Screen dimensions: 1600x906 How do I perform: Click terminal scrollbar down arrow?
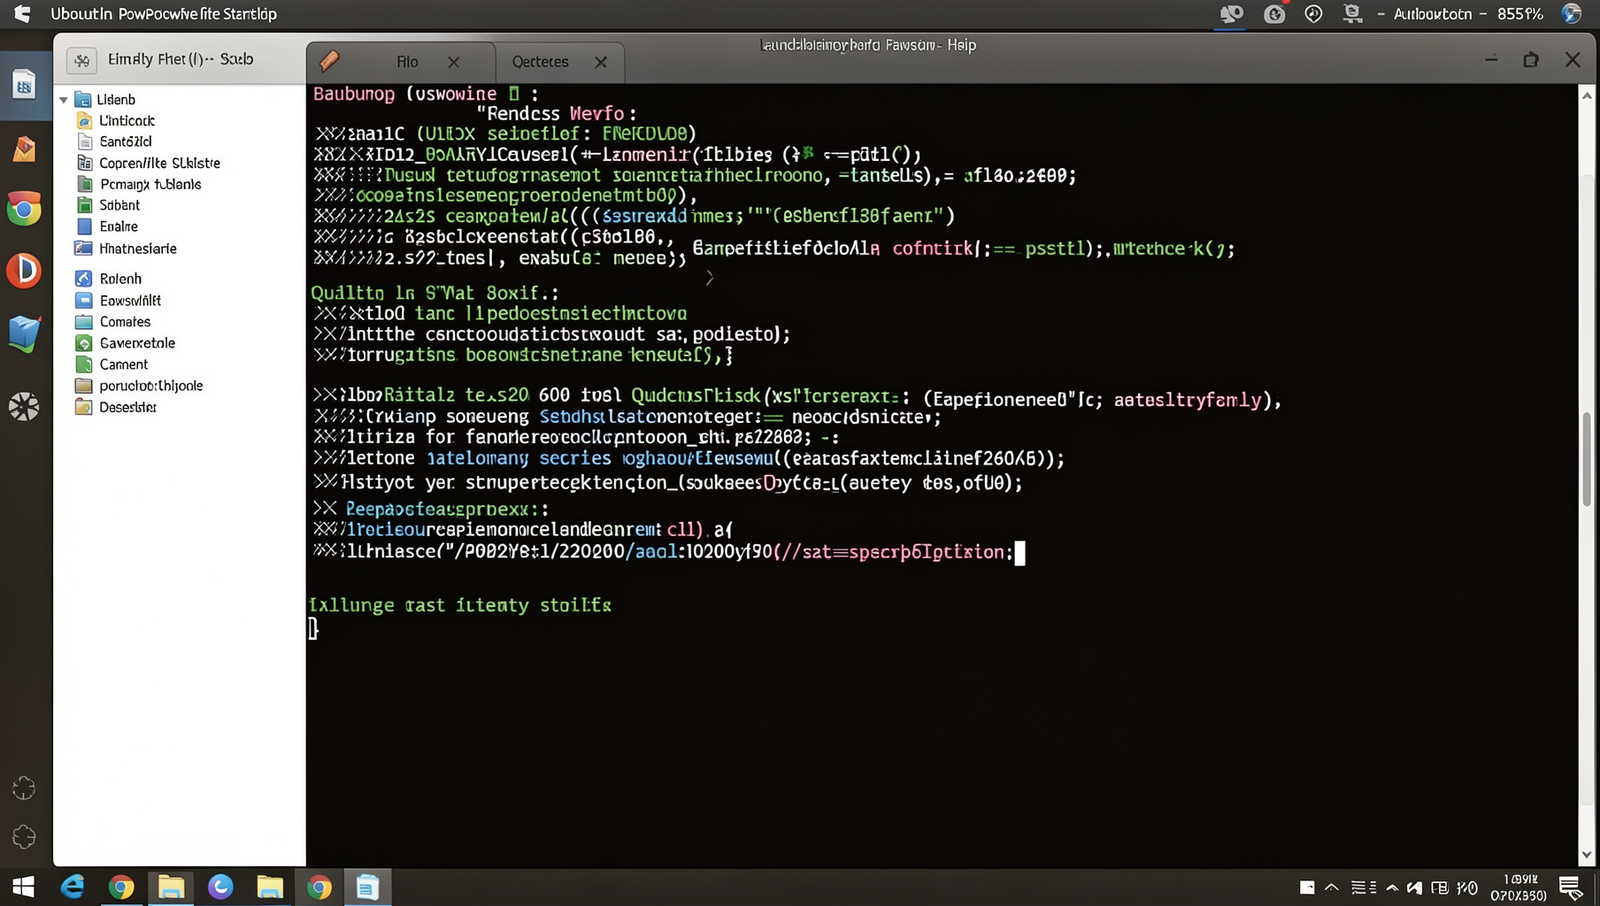coord(1587,855)
